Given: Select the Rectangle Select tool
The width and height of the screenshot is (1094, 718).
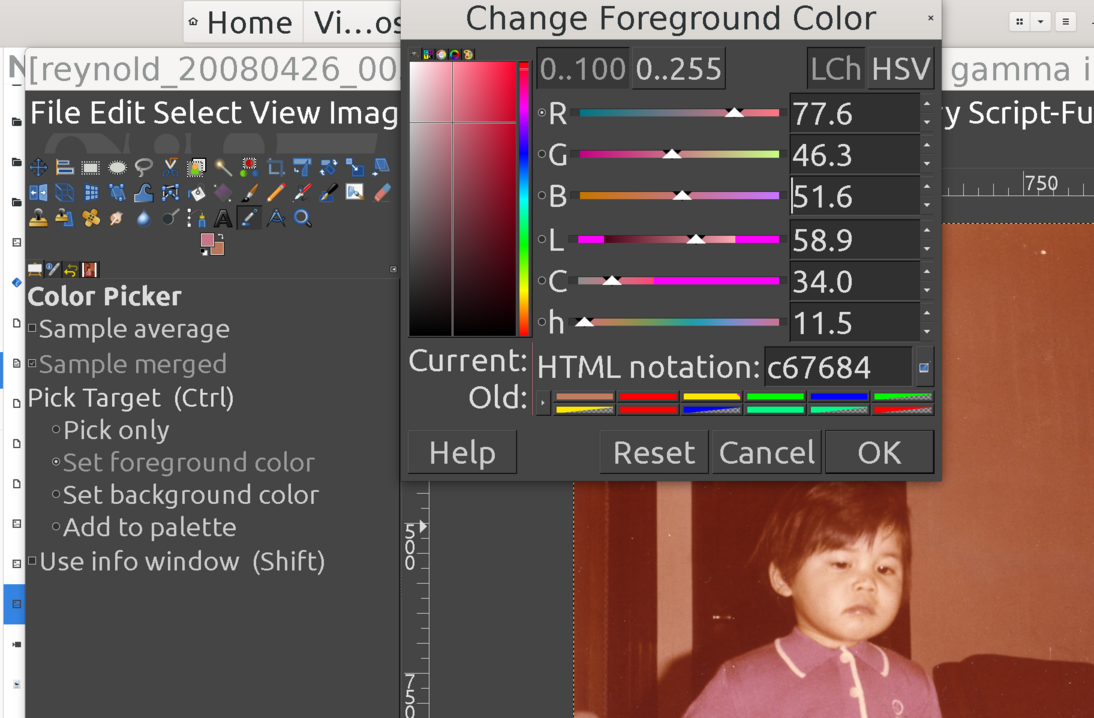Looking at the screenshot, I should point(91,167).
